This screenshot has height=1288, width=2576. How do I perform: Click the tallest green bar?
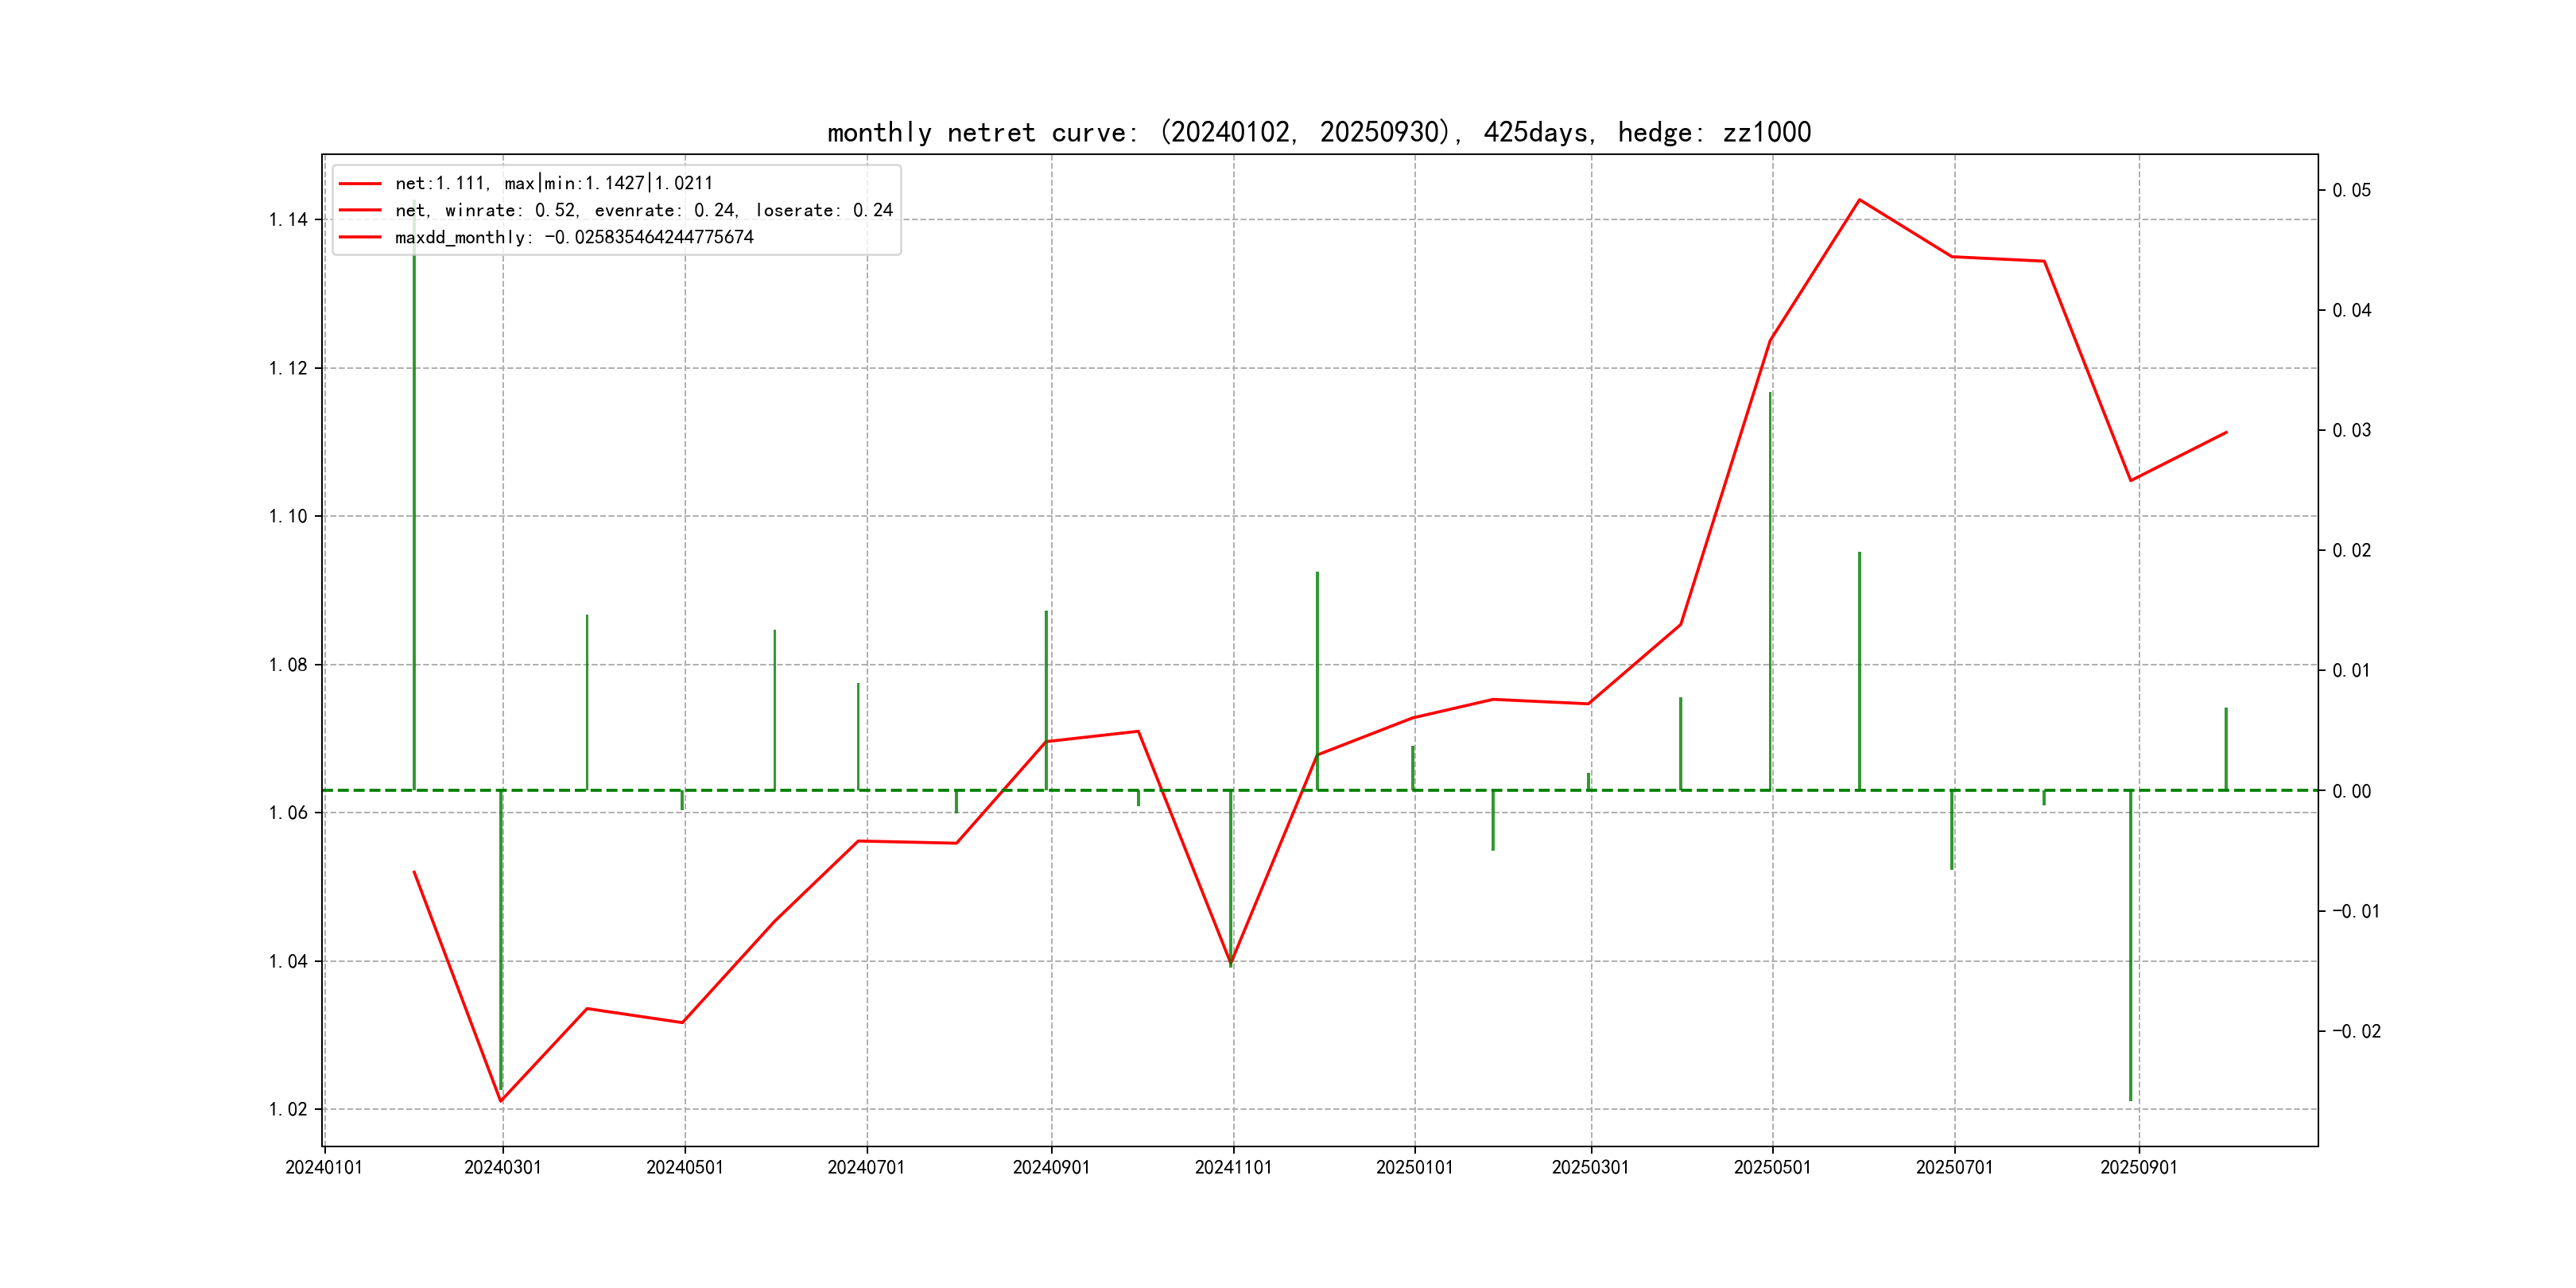pyautogui.click(x=414, y=500)
